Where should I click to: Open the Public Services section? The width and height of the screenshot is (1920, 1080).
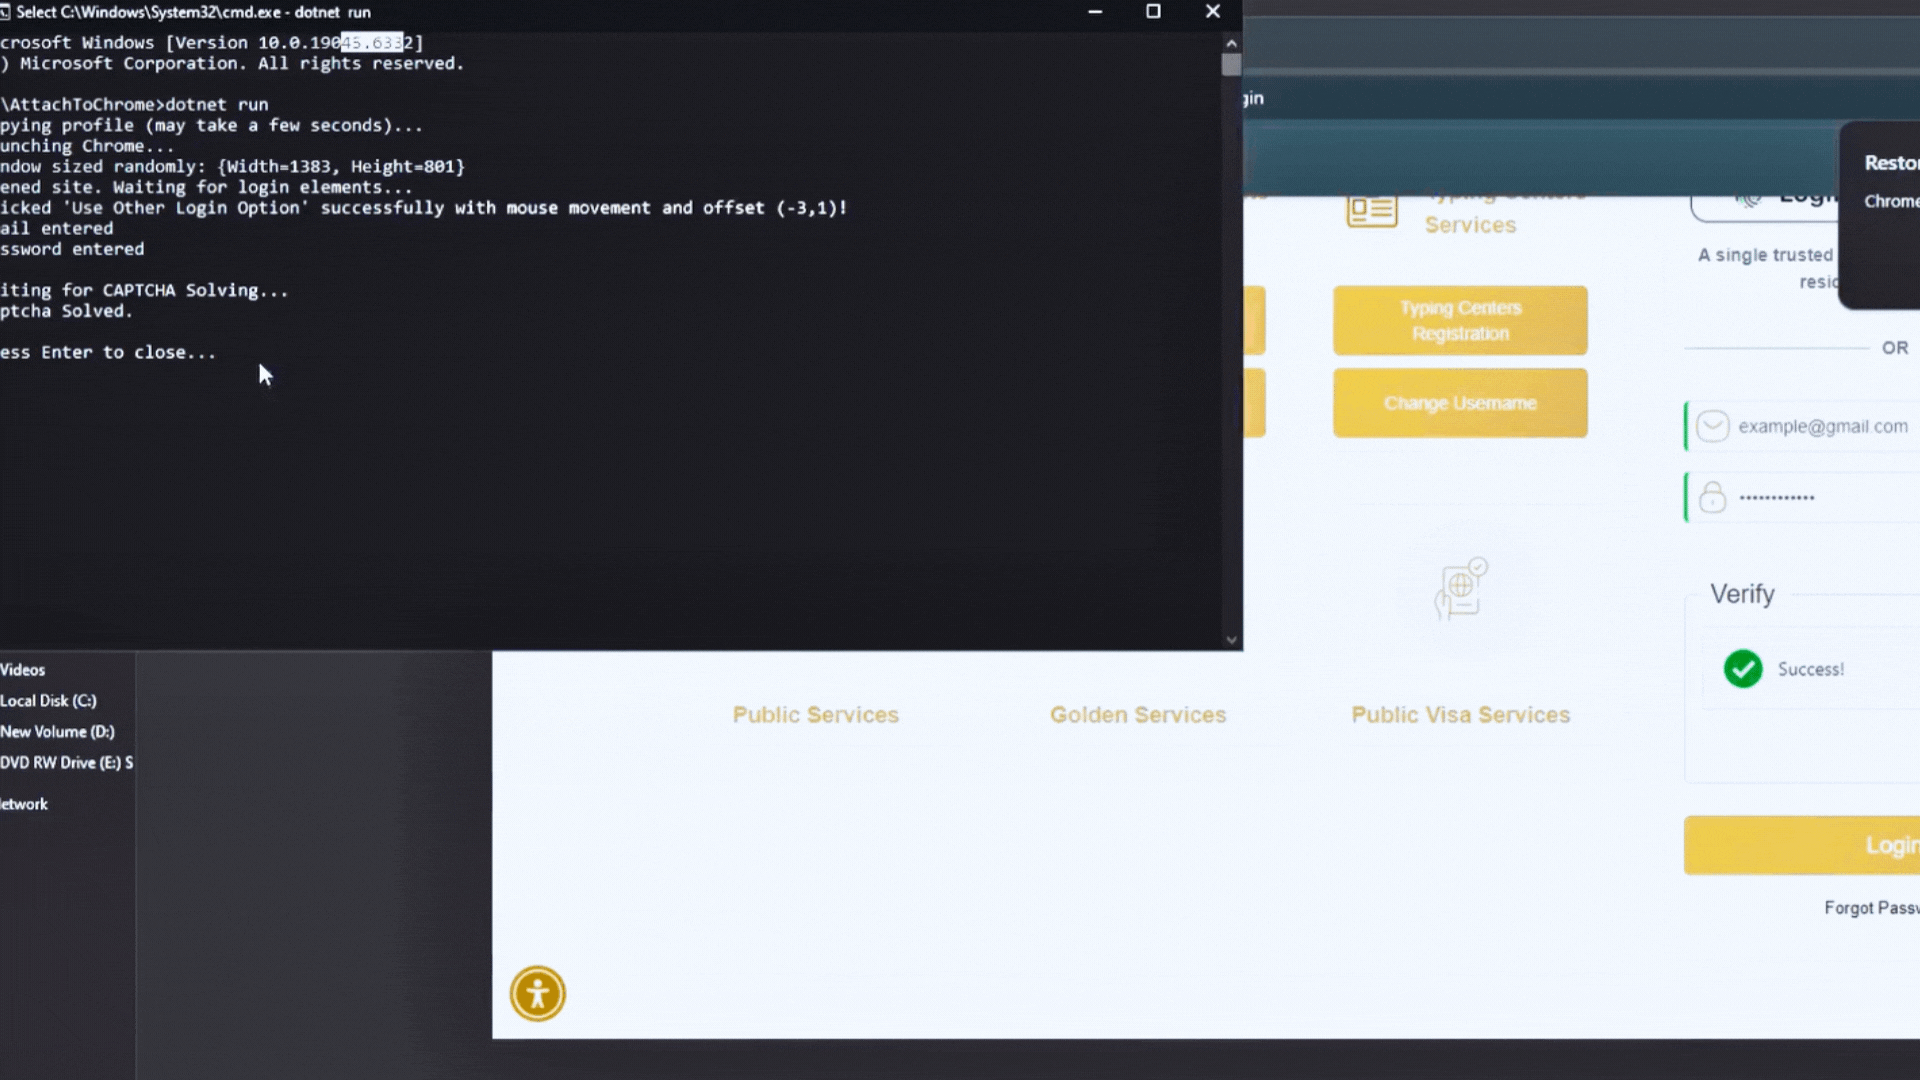pos(815,715)
